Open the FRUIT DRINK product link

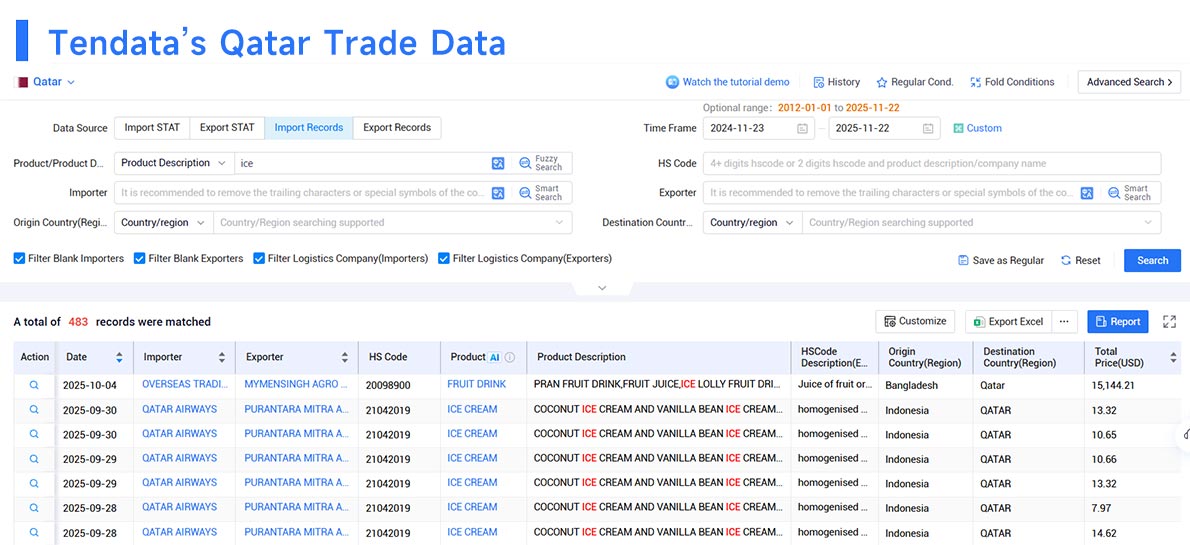[x=477, y=384]
